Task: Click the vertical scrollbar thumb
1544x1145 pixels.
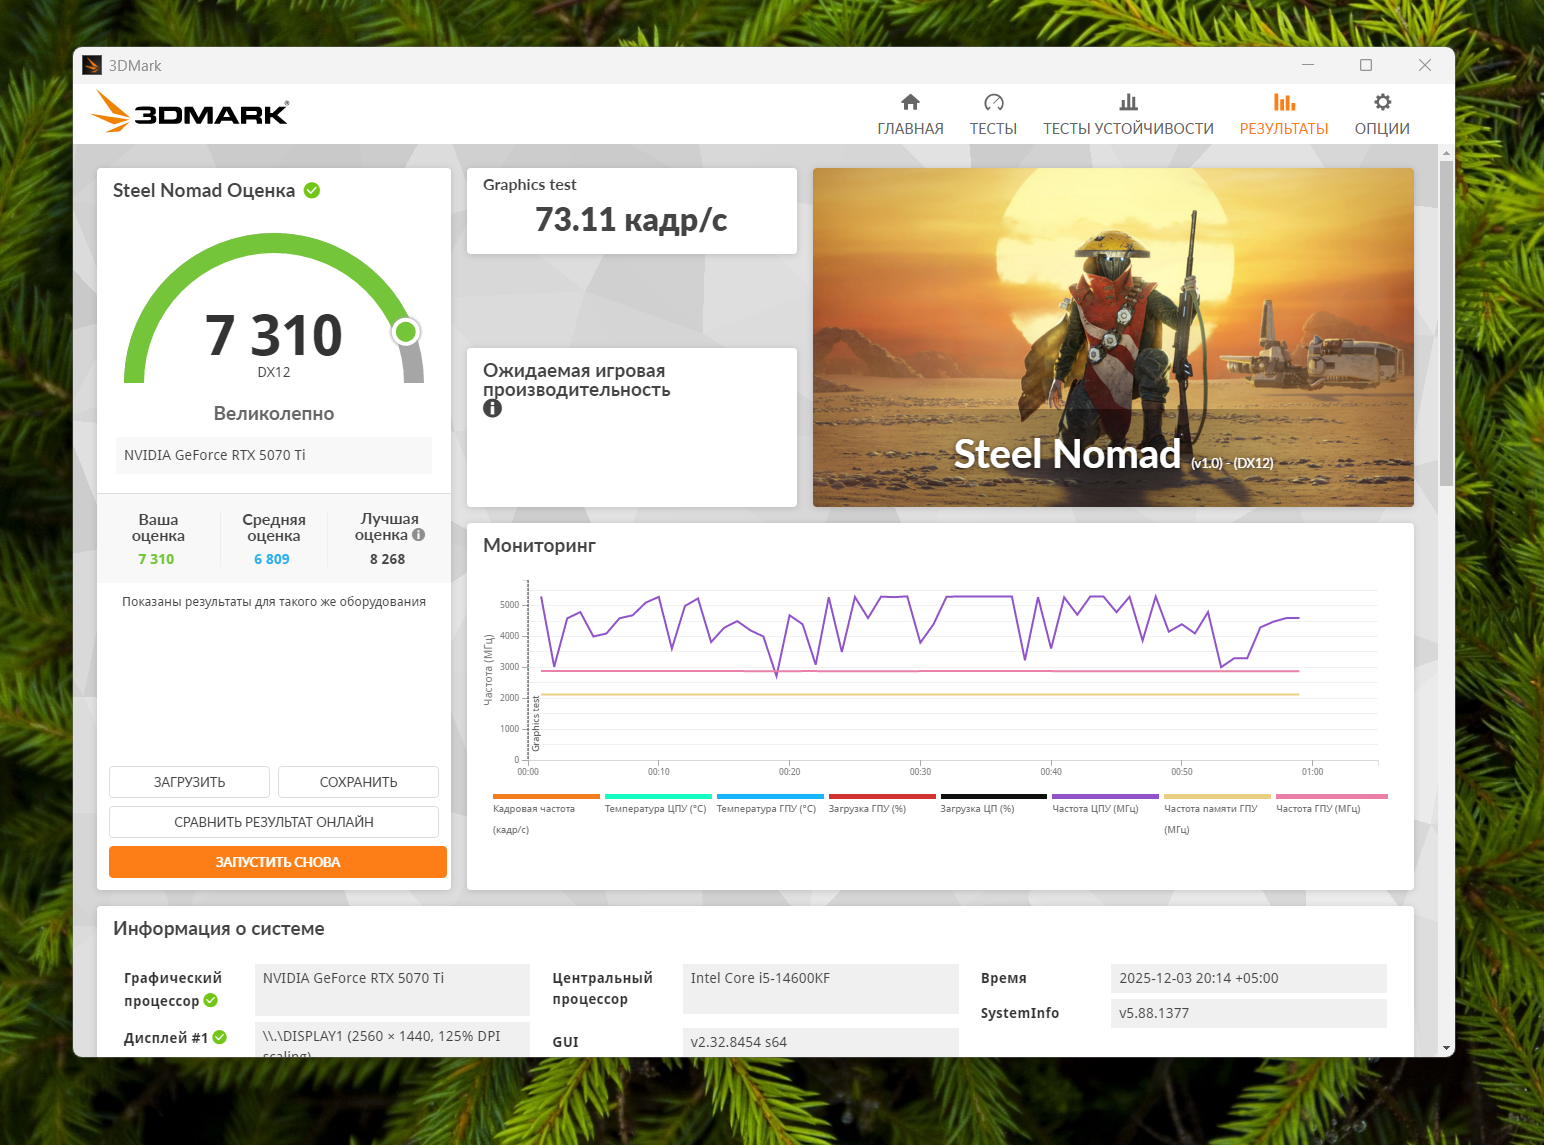Action: coord(1446,323)
